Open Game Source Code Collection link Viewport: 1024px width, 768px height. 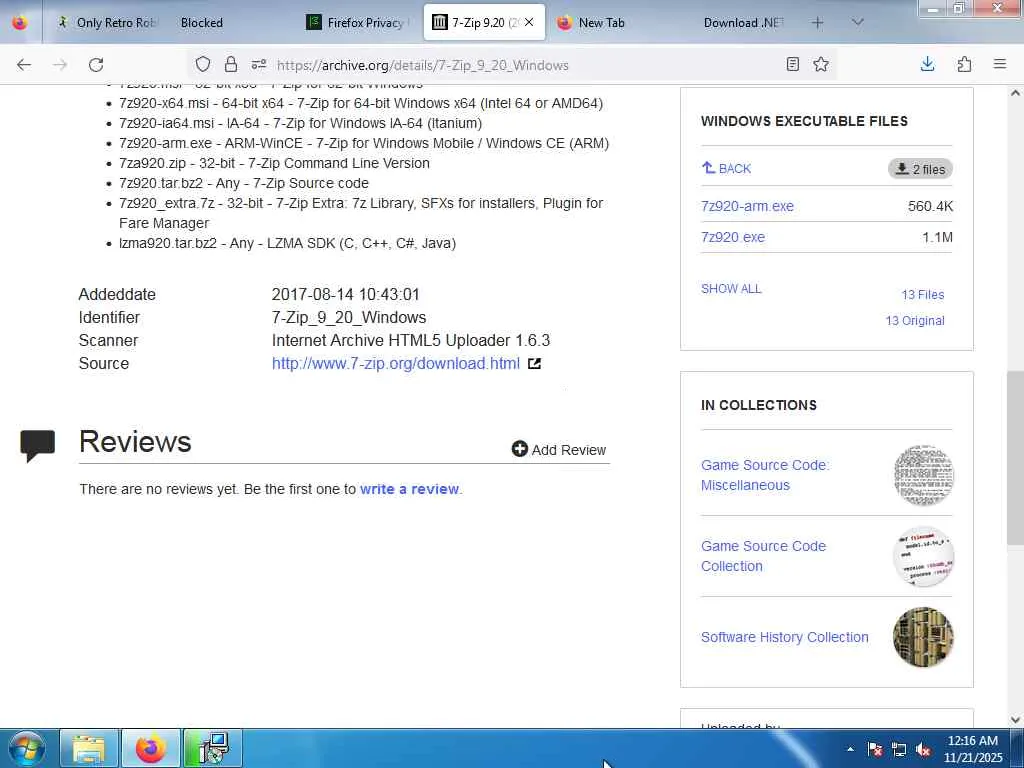(x=763, y=556)
